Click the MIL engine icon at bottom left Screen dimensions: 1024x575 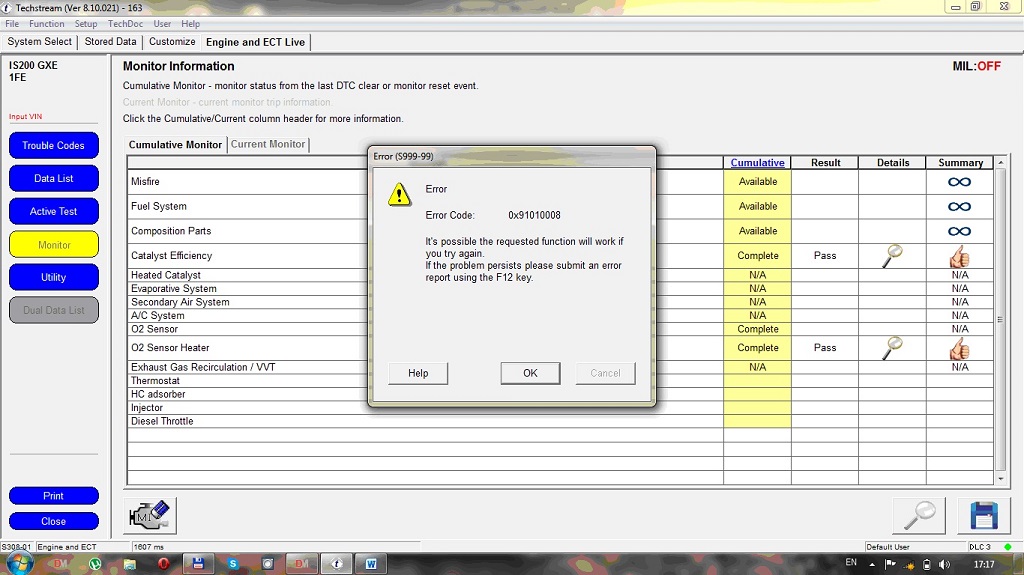pos(150,515)
